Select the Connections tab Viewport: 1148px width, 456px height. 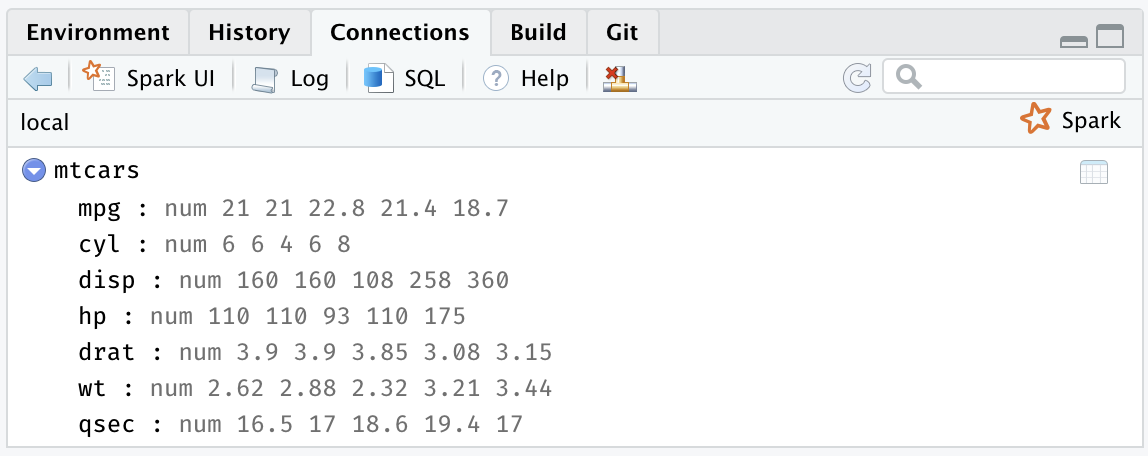400,33
